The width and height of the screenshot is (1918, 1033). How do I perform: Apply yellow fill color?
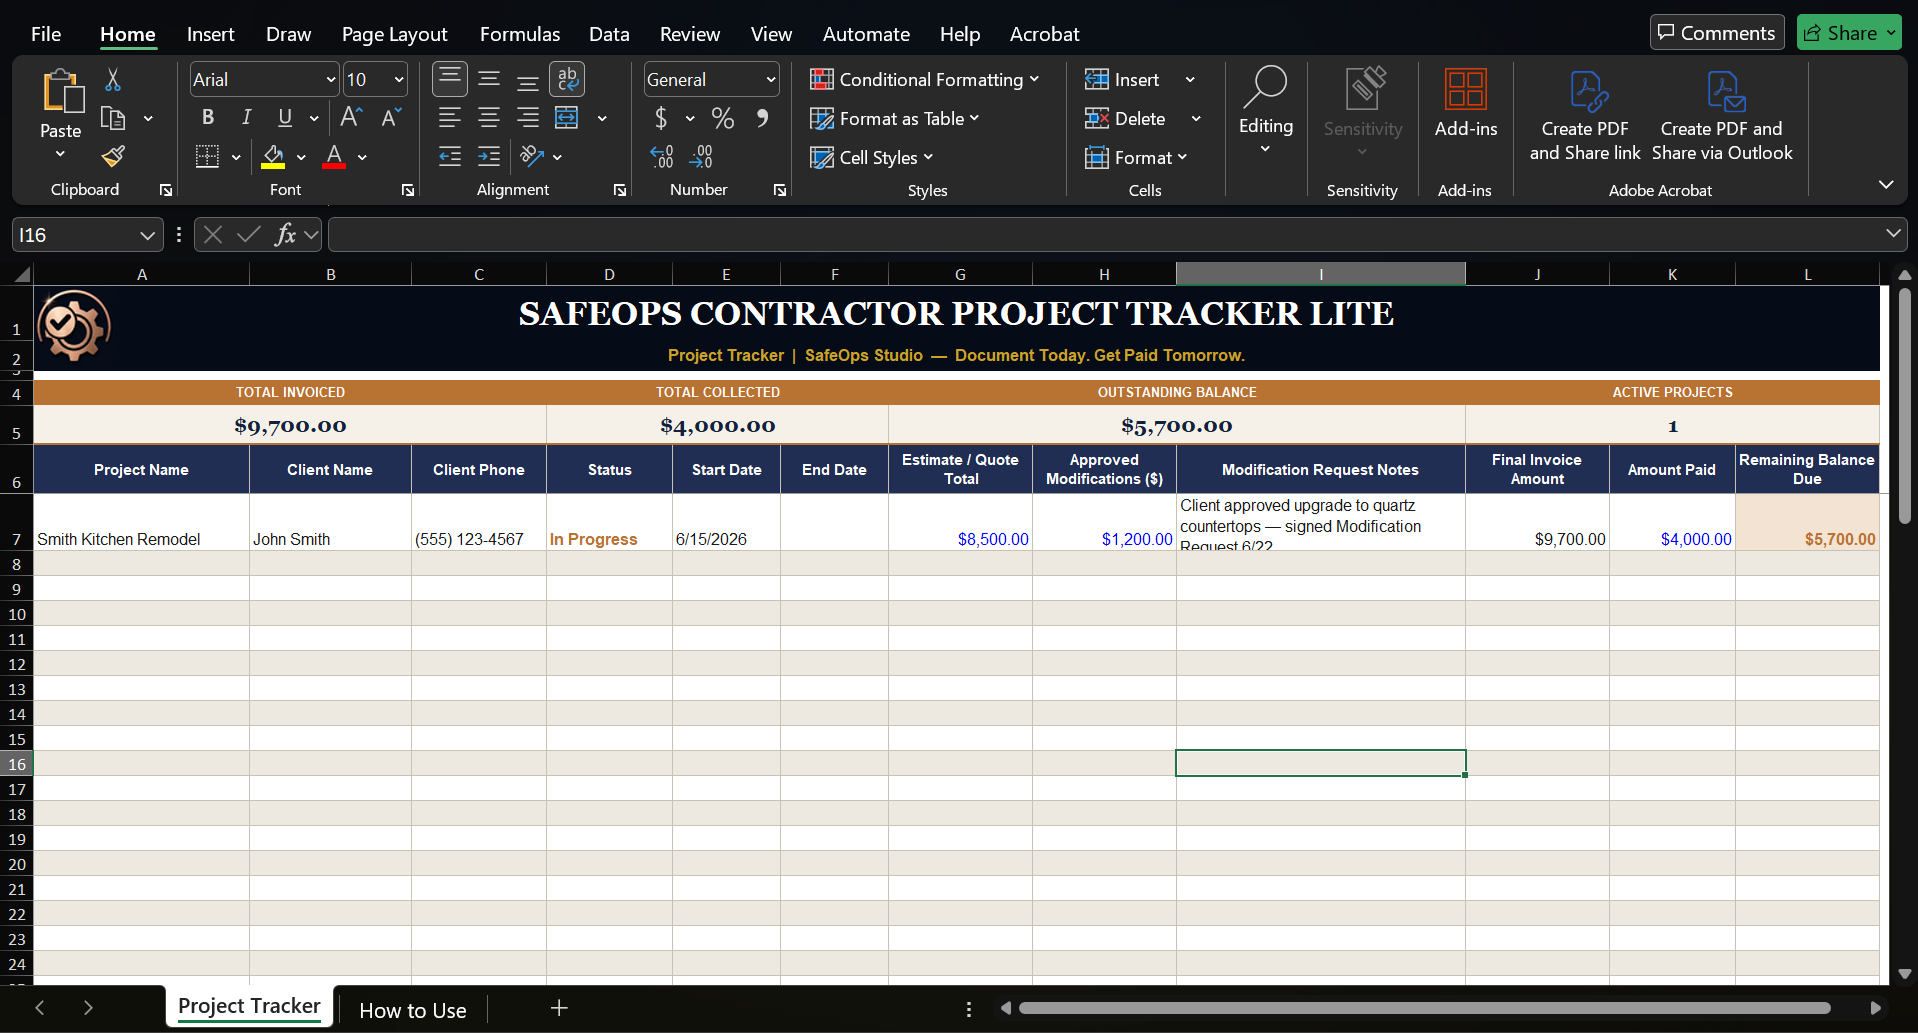click(x=273, y=157)
